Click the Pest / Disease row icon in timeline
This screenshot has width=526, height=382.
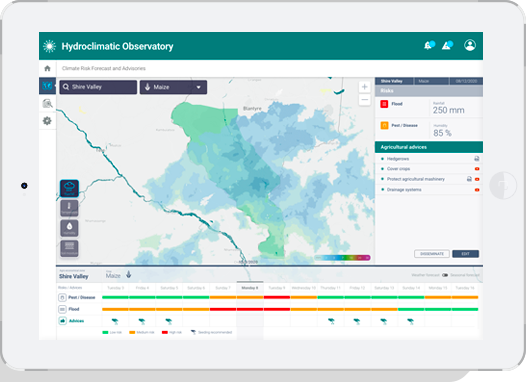coord(62,297)
